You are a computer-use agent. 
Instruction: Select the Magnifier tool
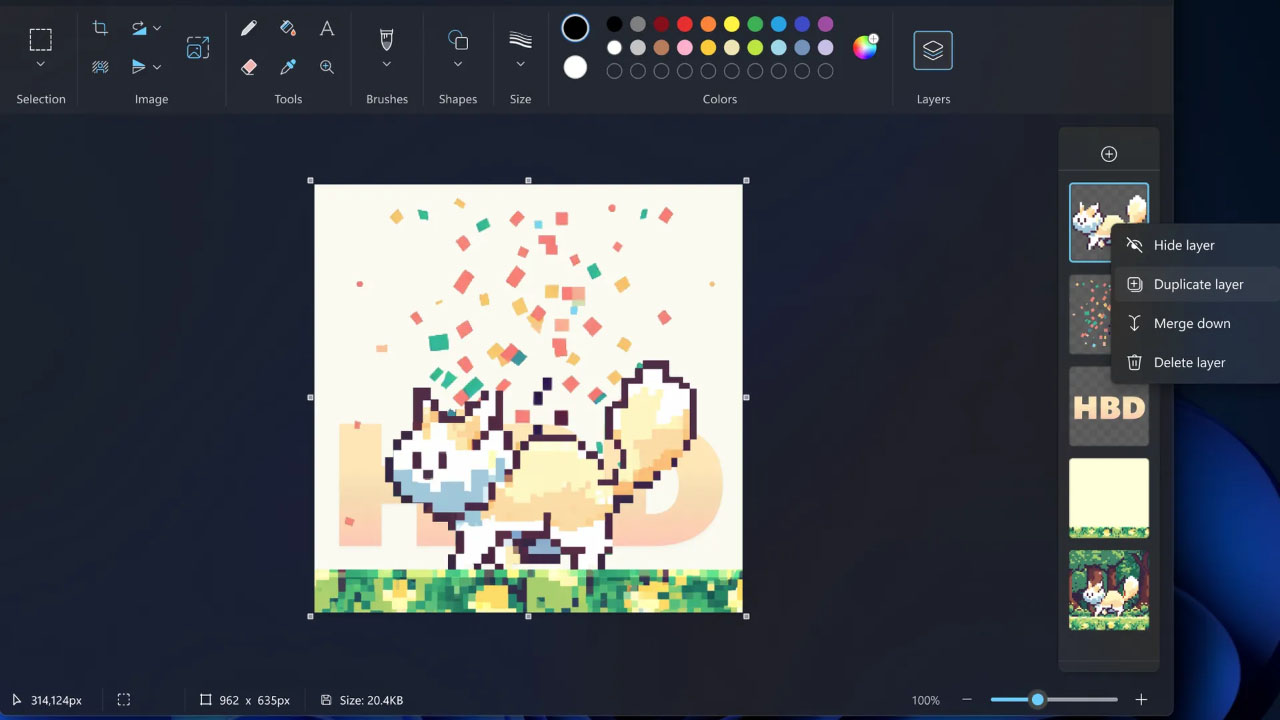(x=327, y=67)
